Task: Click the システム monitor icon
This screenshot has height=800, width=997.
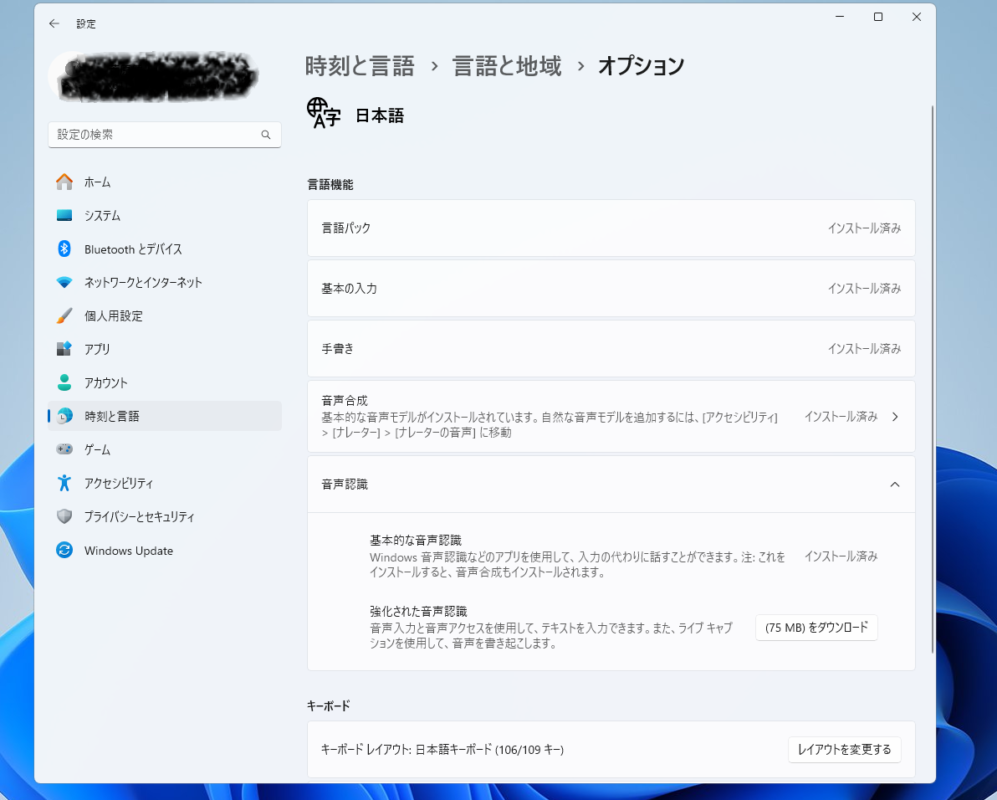Action: pyautogui.click(x=64, y=216)
